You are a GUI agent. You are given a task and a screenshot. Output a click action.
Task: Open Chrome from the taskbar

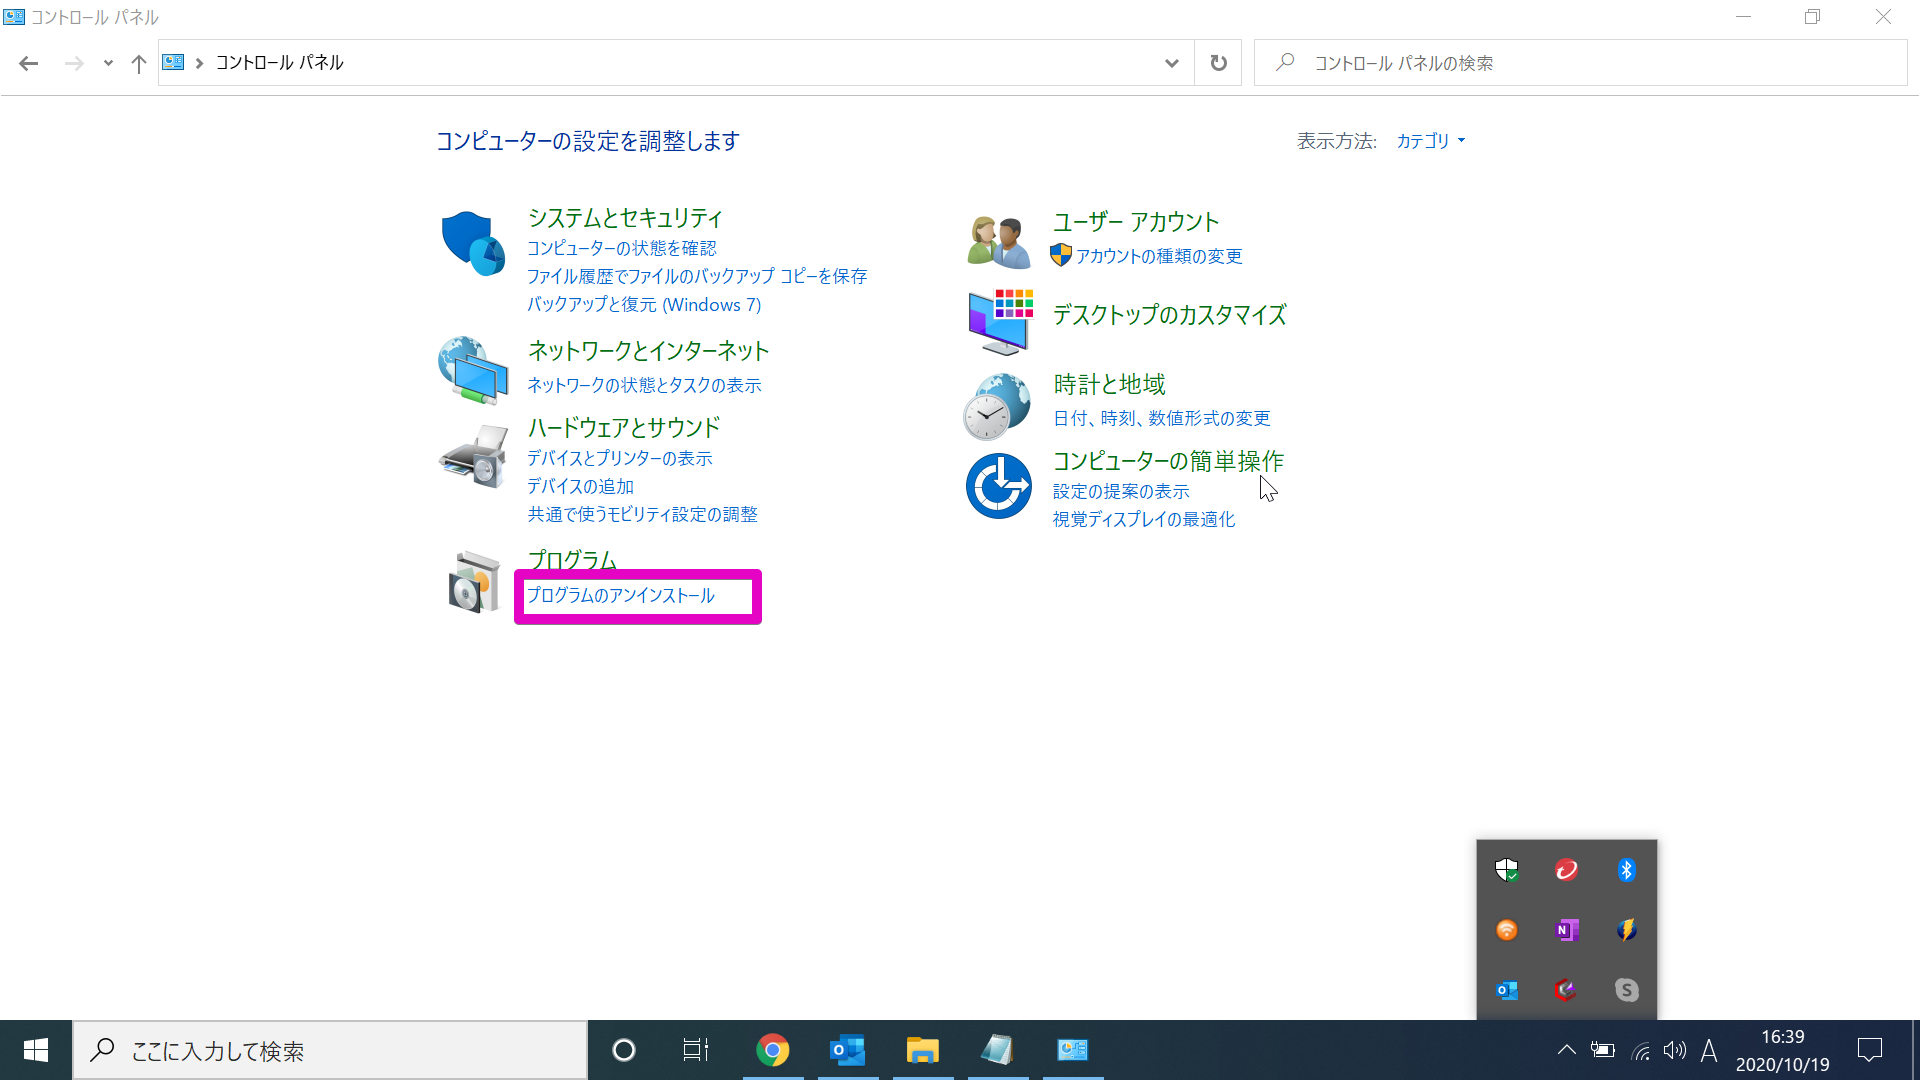(x=772, y=1050)
